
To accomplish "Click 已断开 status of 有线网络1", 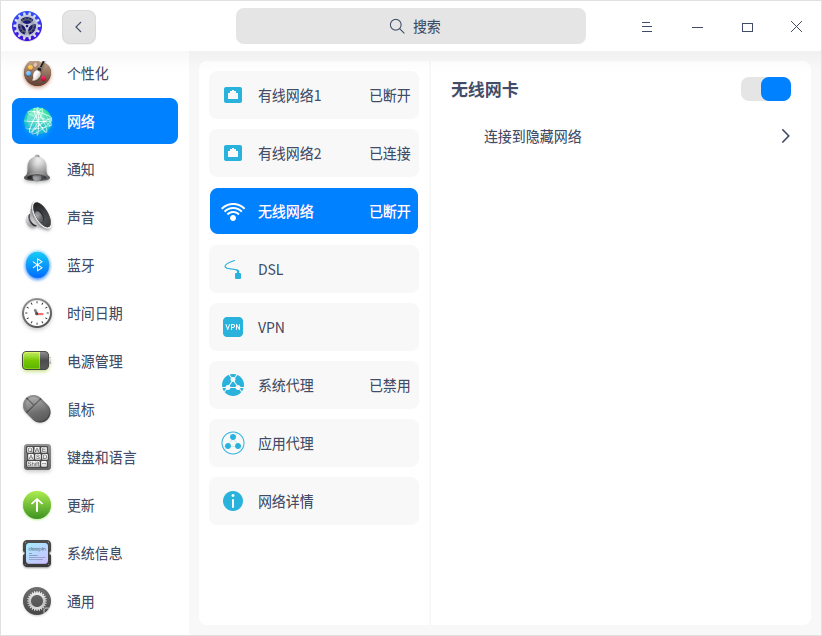I will 390,96.
